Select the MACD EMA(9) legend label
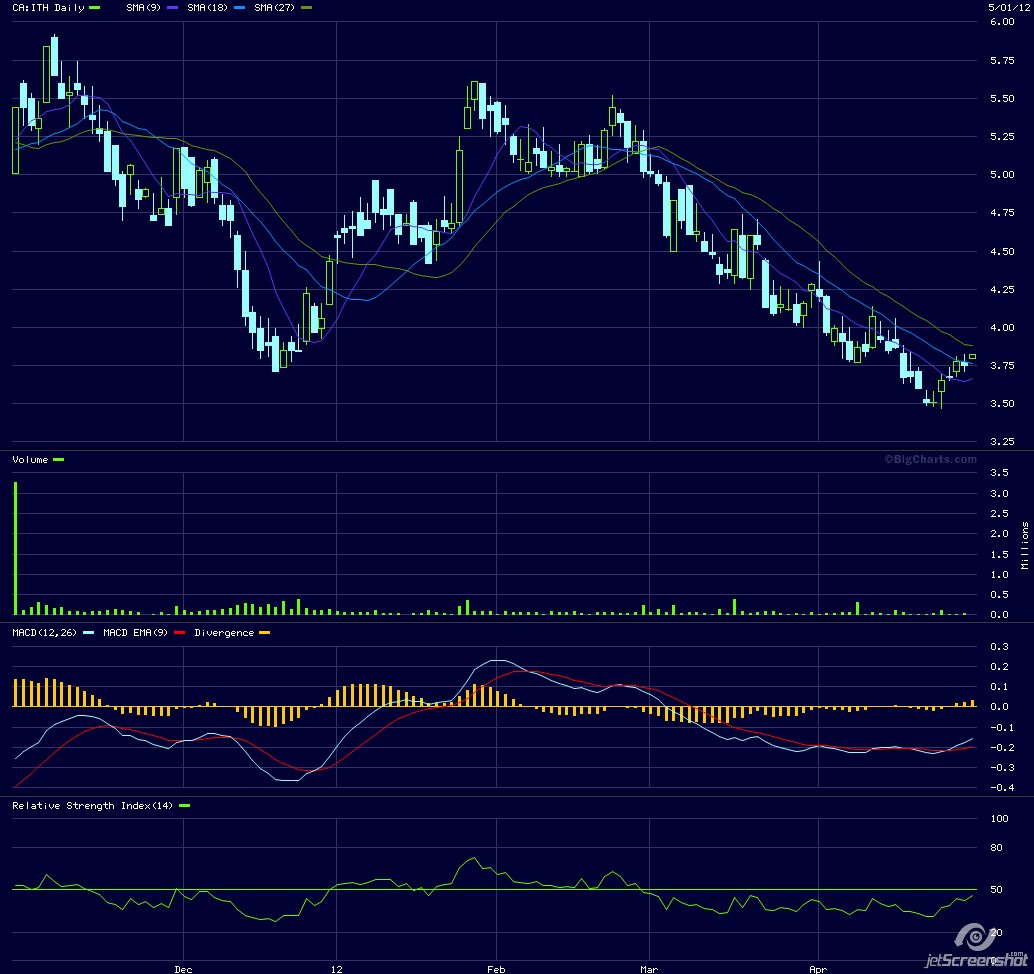The width and height of the screenshot is (1034, 974). (135, 633)
